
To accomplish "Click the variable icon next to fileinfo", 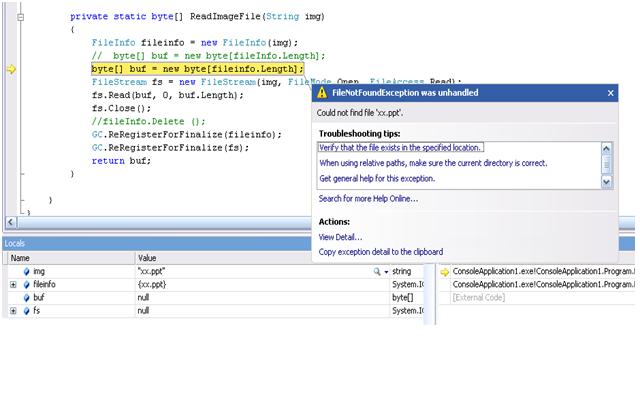I will (26, 285).
